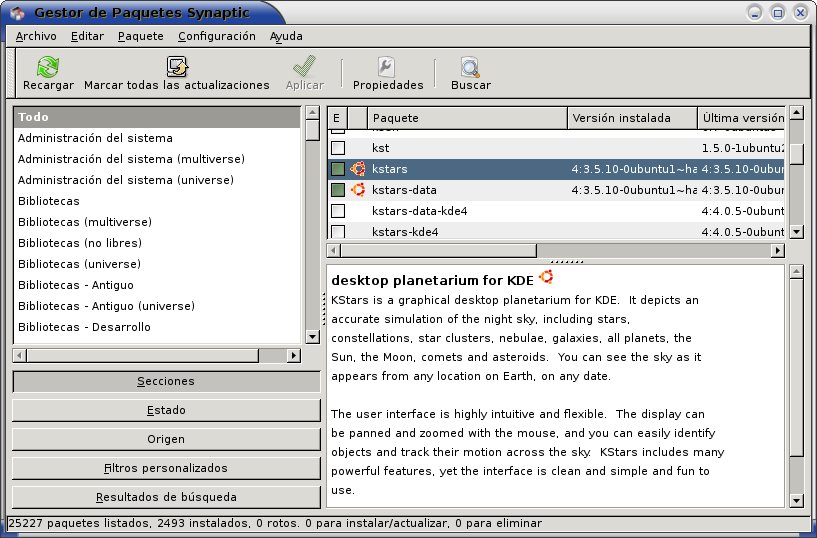817x538 pixels.
Task: Mark the kstars-data-kde4 package checkbox
Action: coord(338,211)
